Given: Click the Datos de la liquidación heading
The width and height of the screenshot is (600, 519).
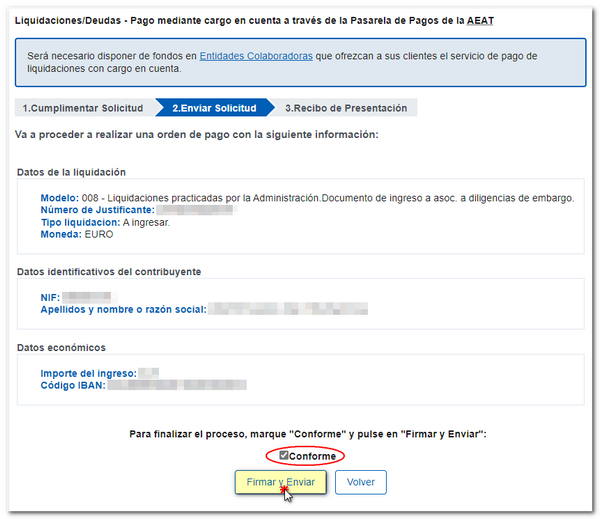Looking at the screenshot, I should pyautogui.click(x=71, y=172).
